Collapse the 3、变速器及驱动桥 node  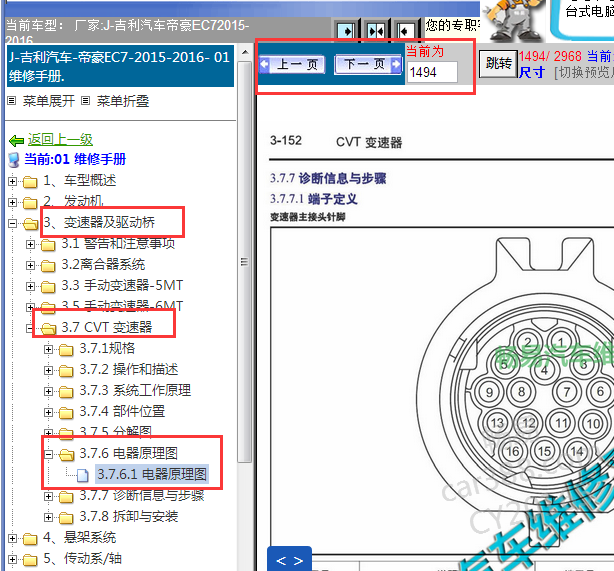12,223
